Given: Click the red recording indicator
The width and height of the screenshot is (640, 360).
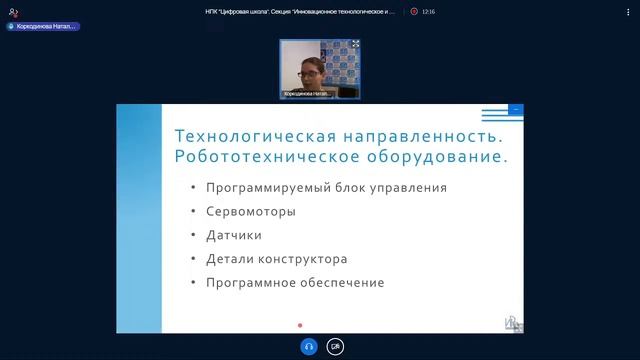Looking at the screenshot, I should coord(414,12).
